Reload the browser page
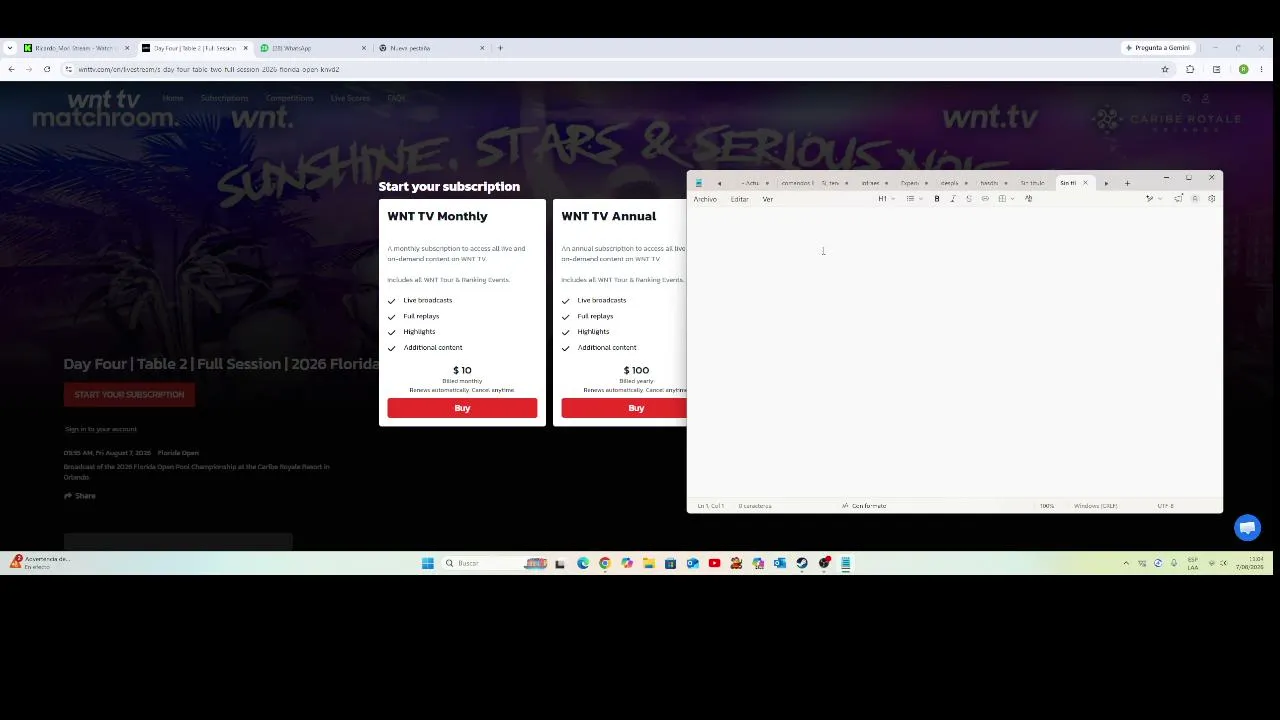The image size is (1280, 720). pyautogui.click(x=47, y=69)
